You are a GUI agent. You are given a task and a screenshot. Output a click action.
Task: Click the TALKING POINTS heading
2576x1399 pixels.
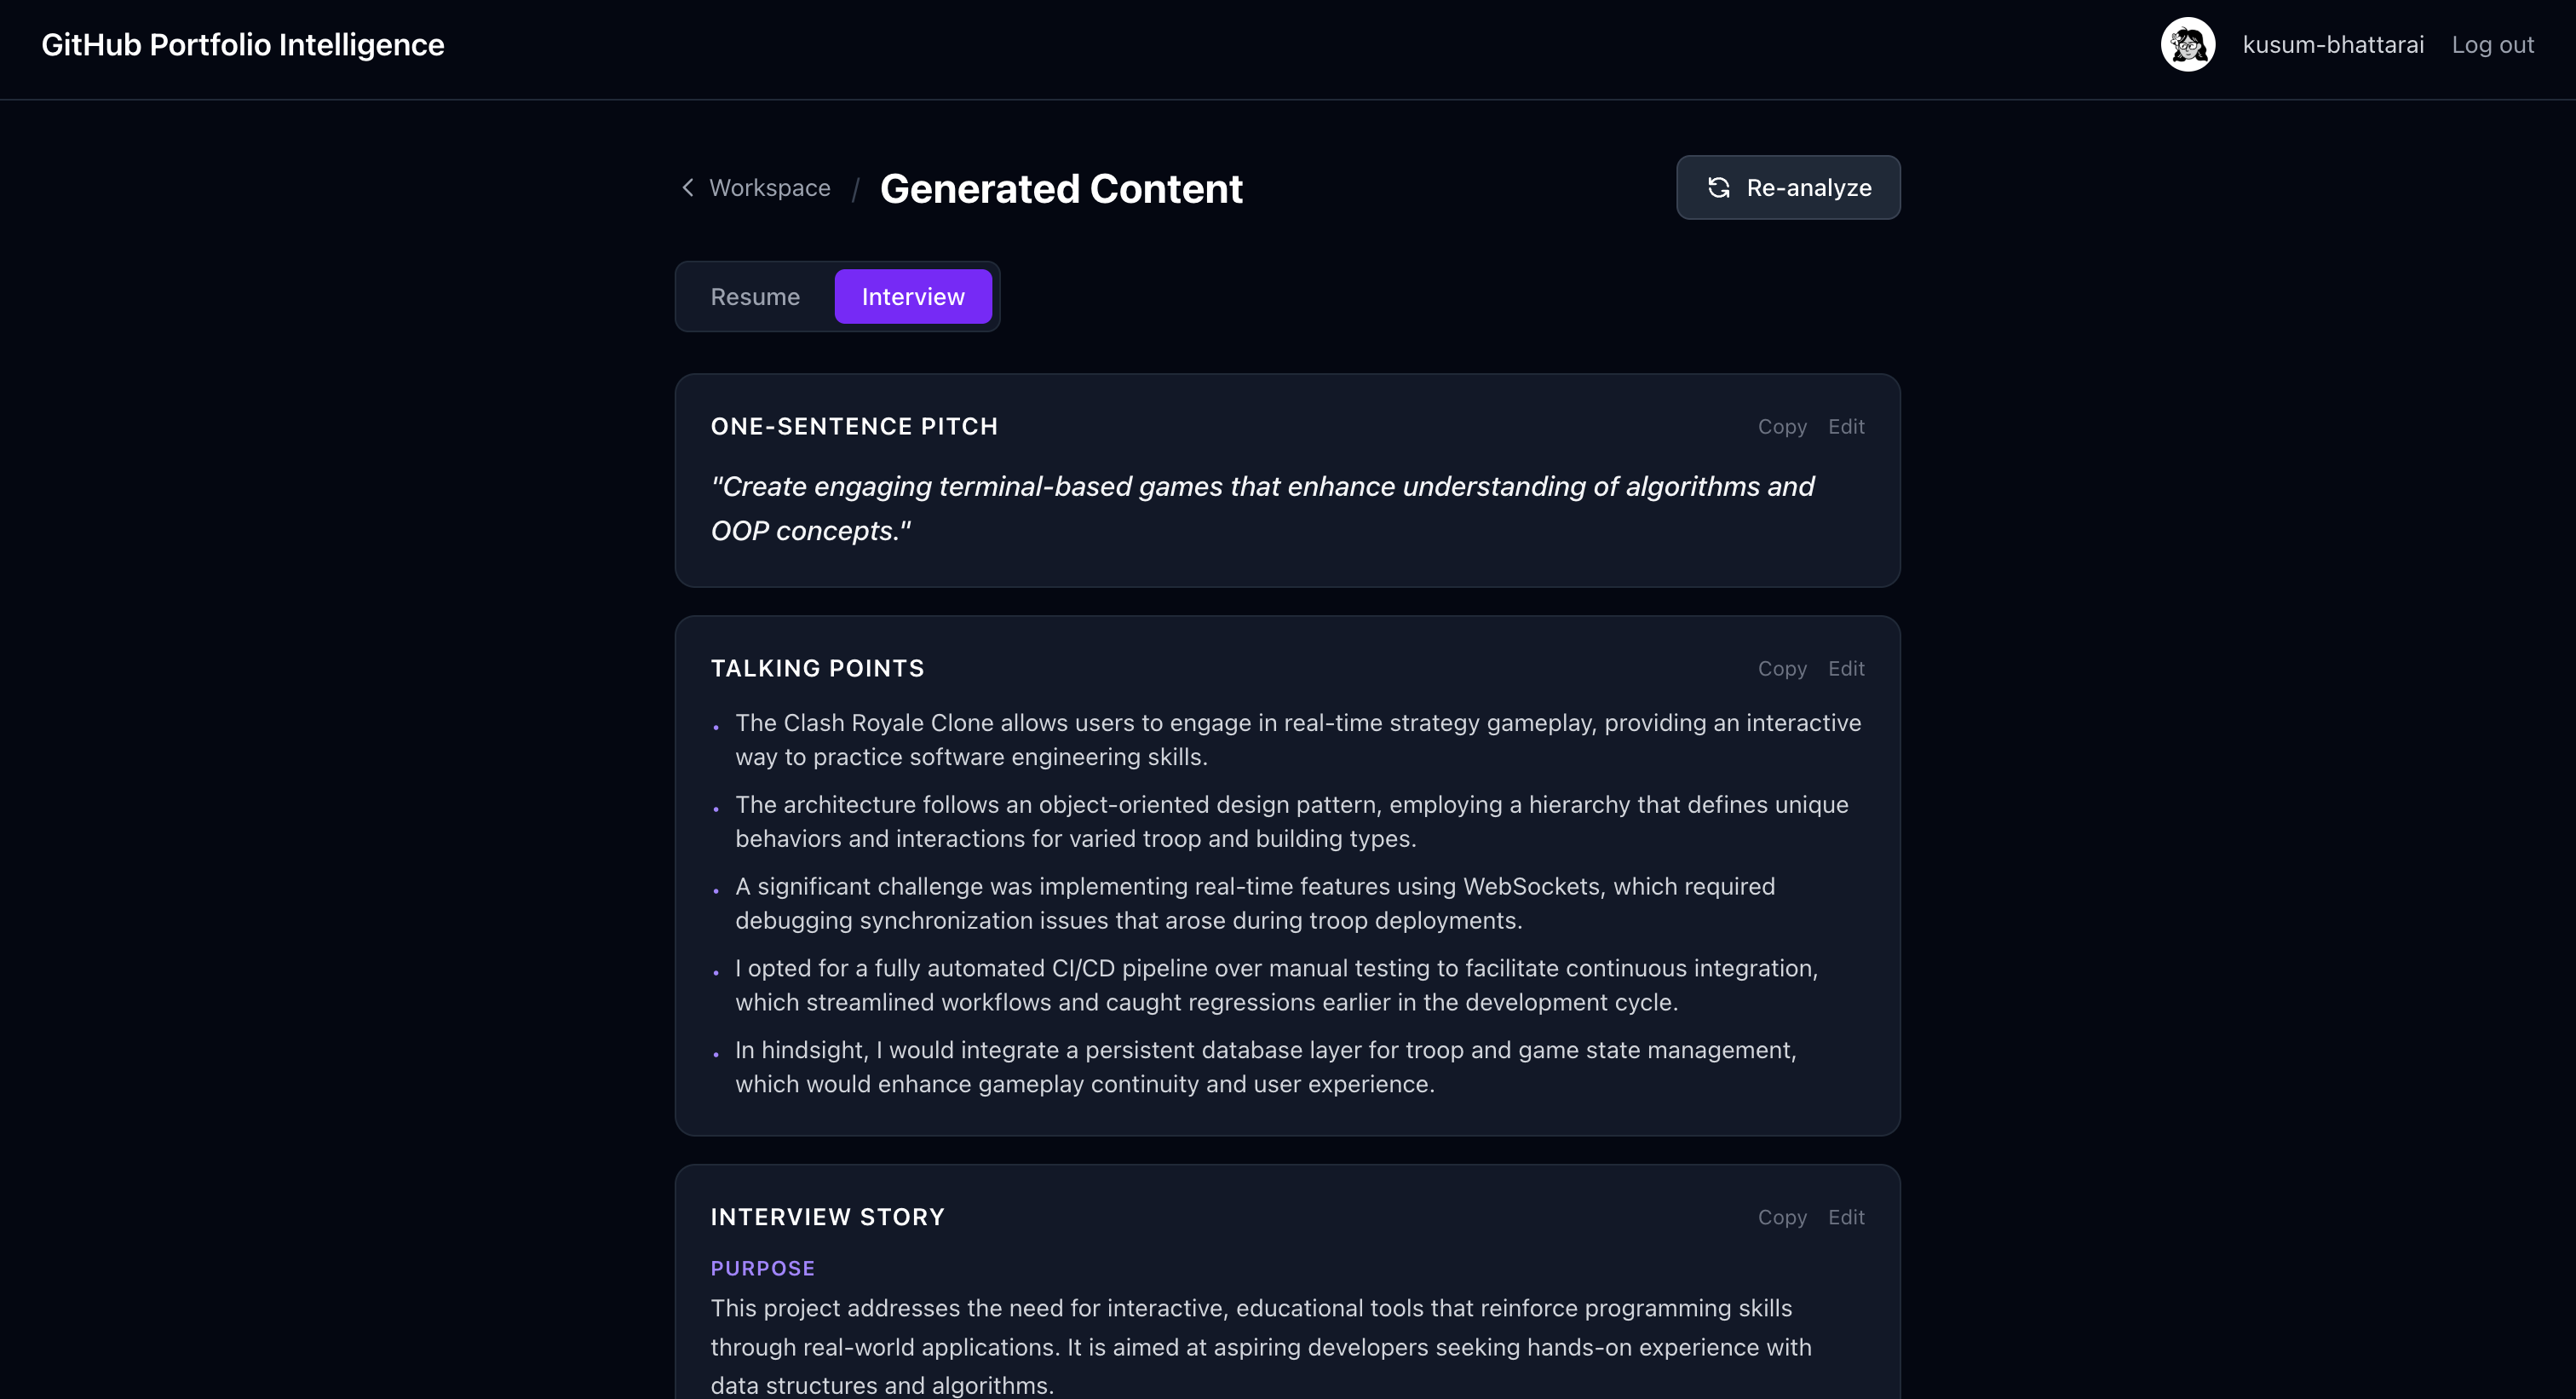pos(817,668)
